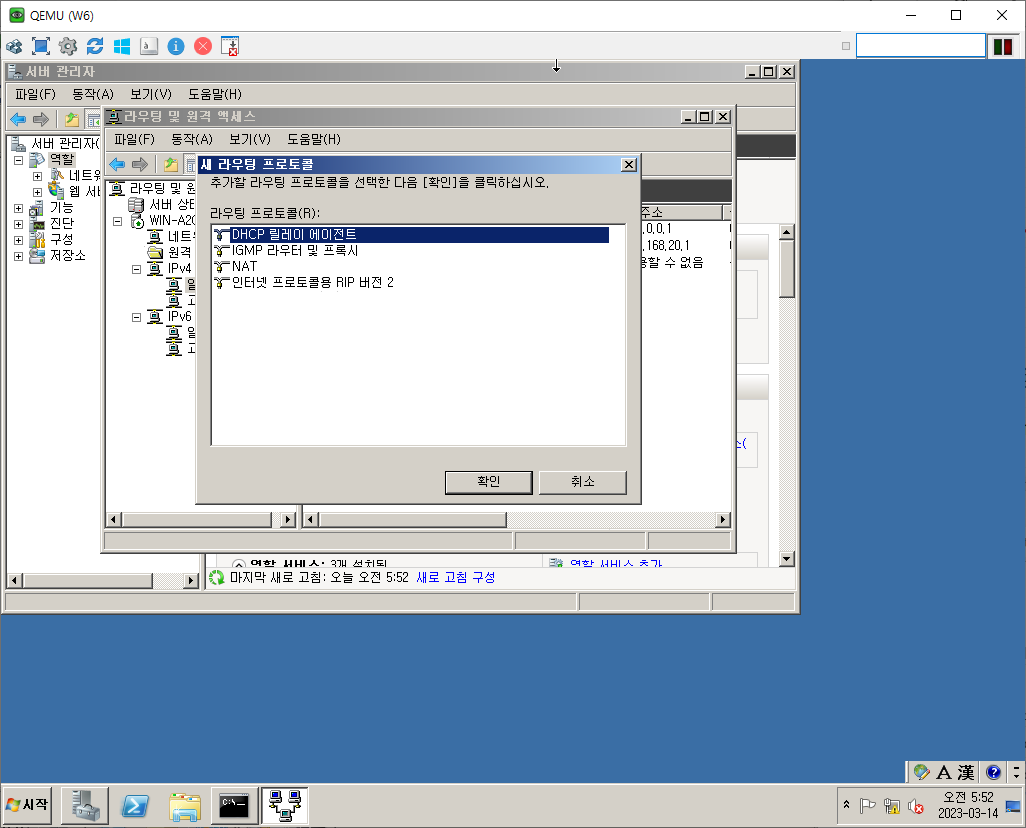This screenshot has height=828, width=1026.
Task: Open 보기(V) menu in 라우팅 및 원격 액세스
Action: coord(249,139)
